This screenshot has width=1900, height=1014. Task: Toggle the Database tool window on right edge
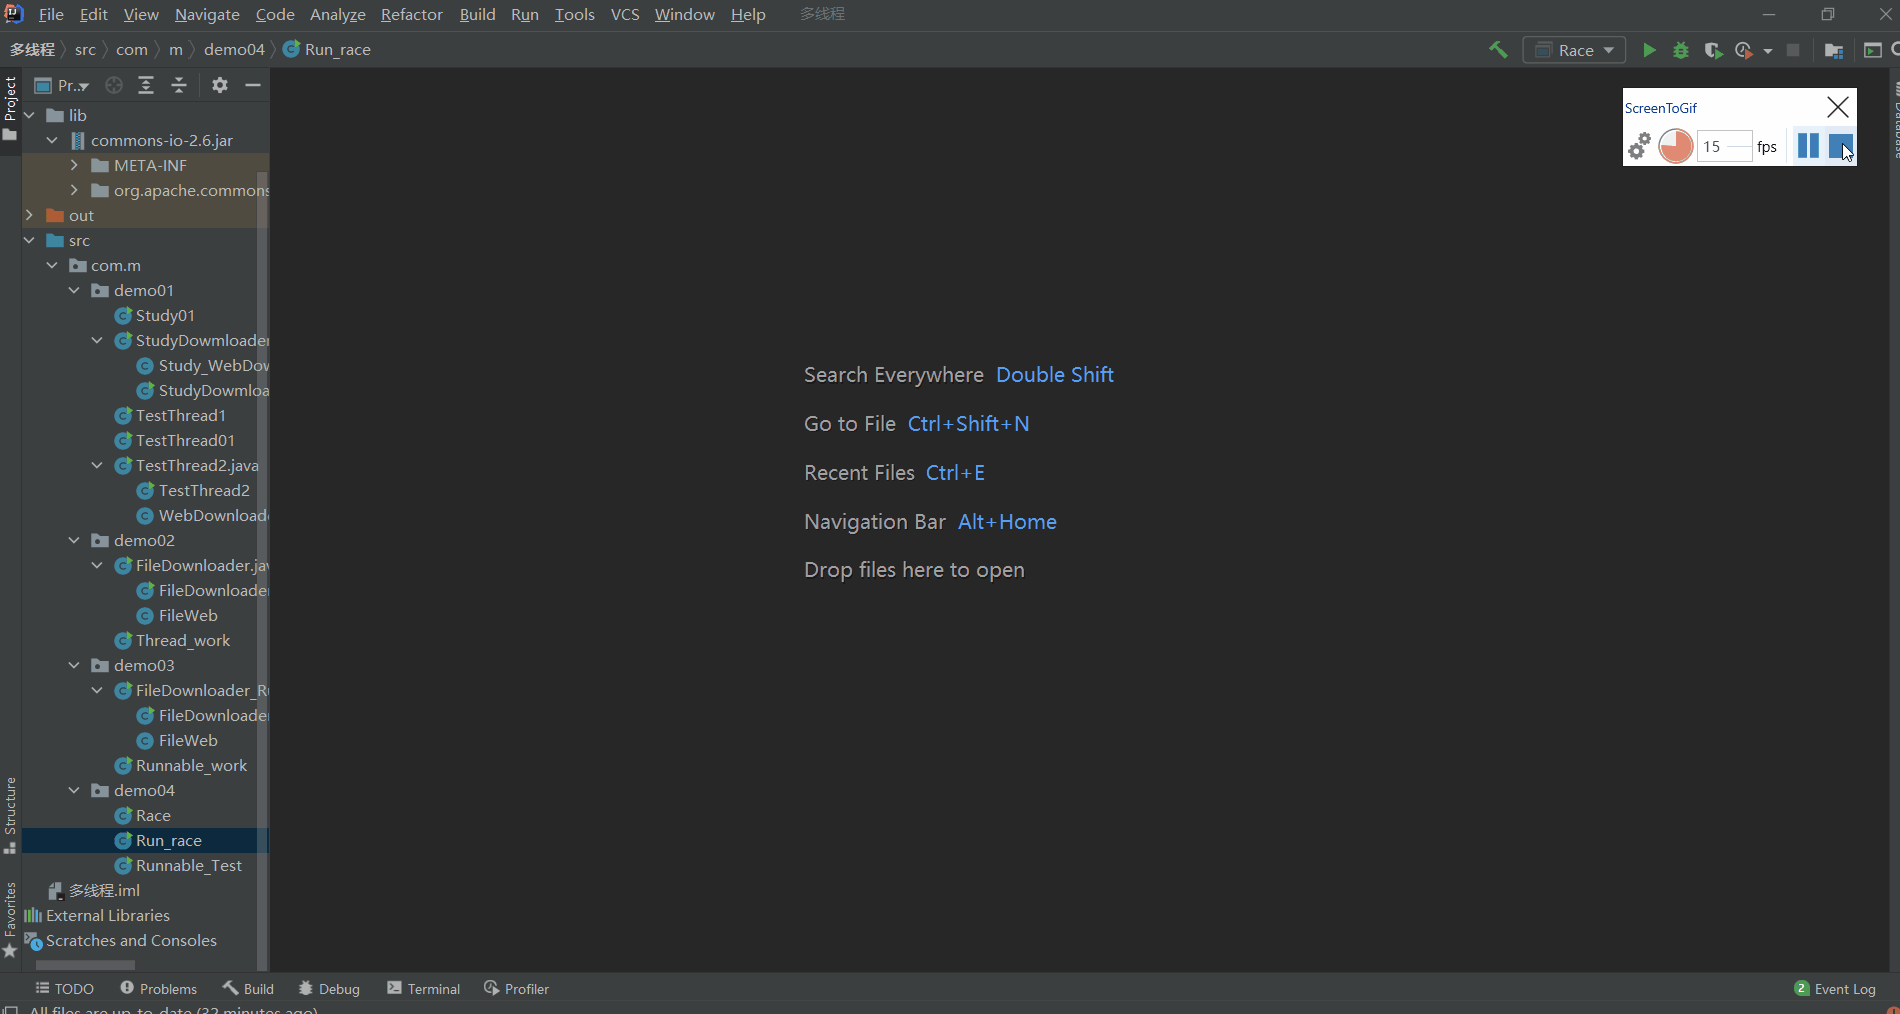pos(1894,120)
